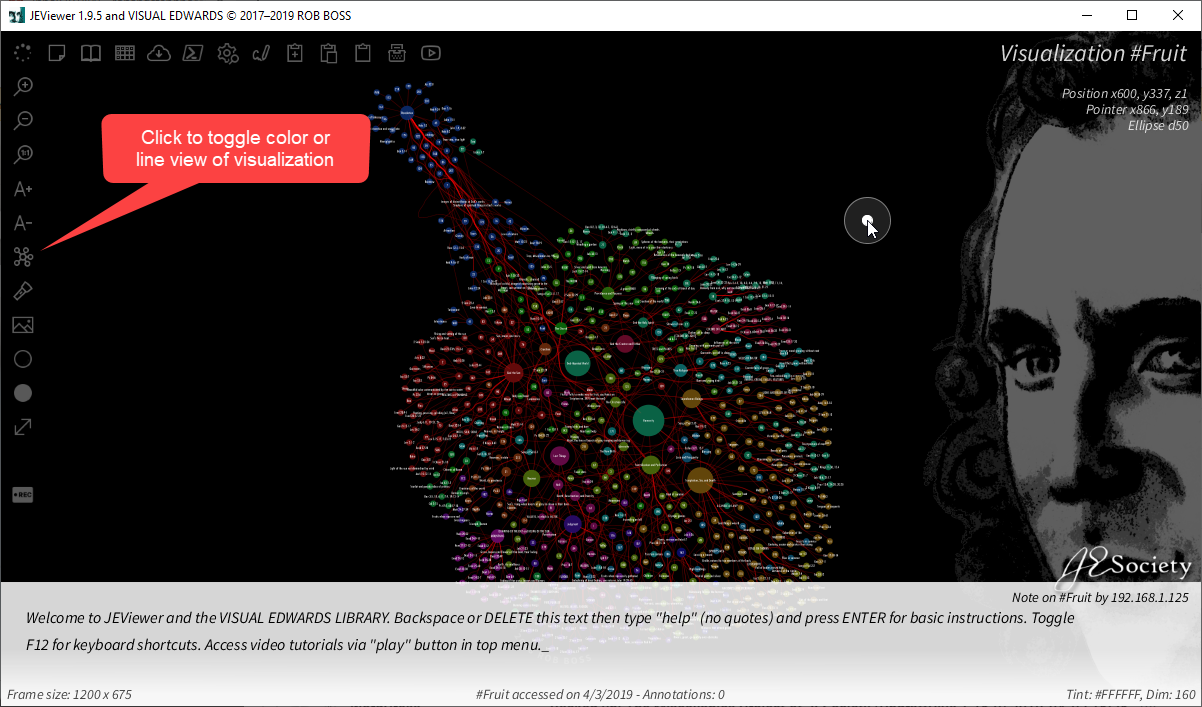Select the hollow circle ellipse icon
This screenshot has width=1202, height=707.
pyautogui.click(x=23, y=359)
